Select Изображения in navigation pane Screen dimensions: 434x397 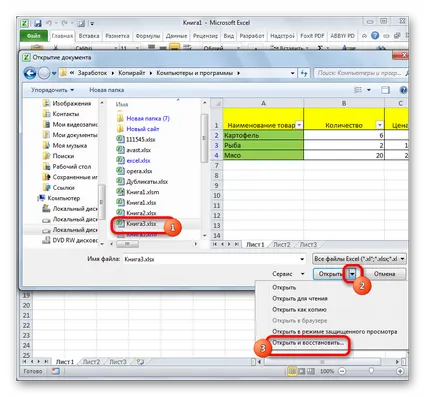pyautogui.click(x=67, y=103)
